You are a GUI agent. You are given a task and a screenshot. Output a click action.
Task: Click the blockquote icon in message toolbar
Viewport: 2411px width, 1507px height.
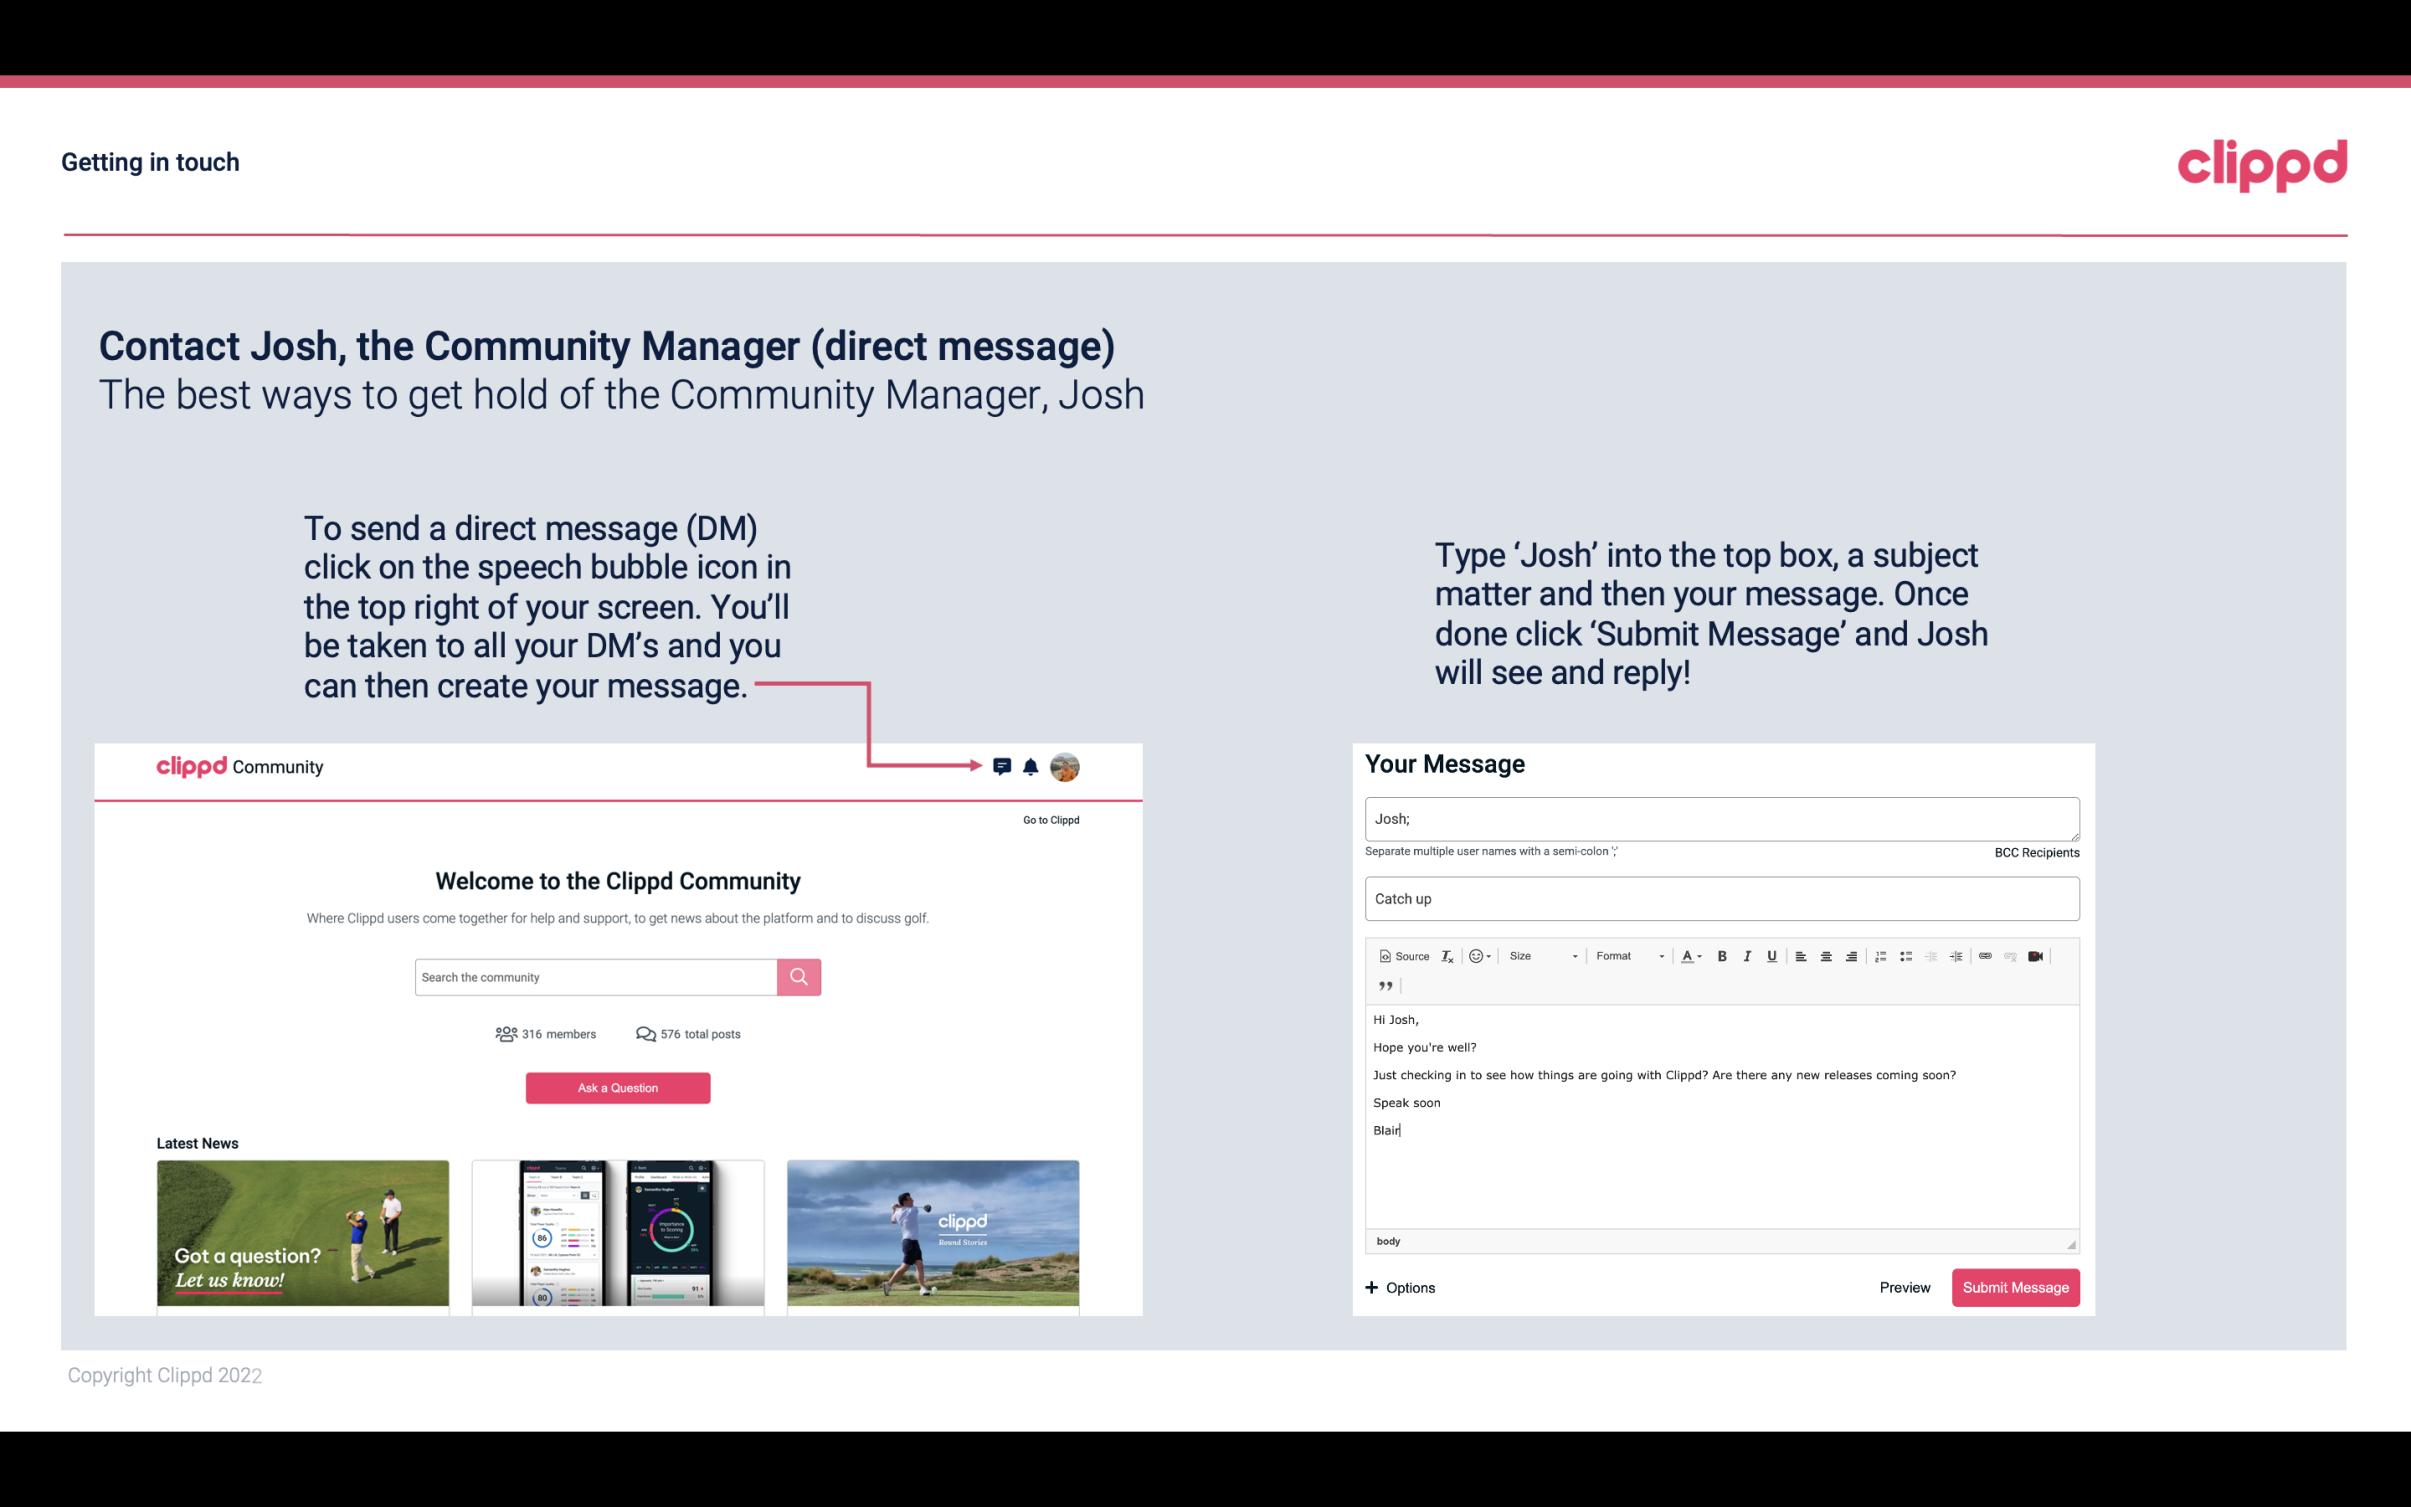point(1382,986)
